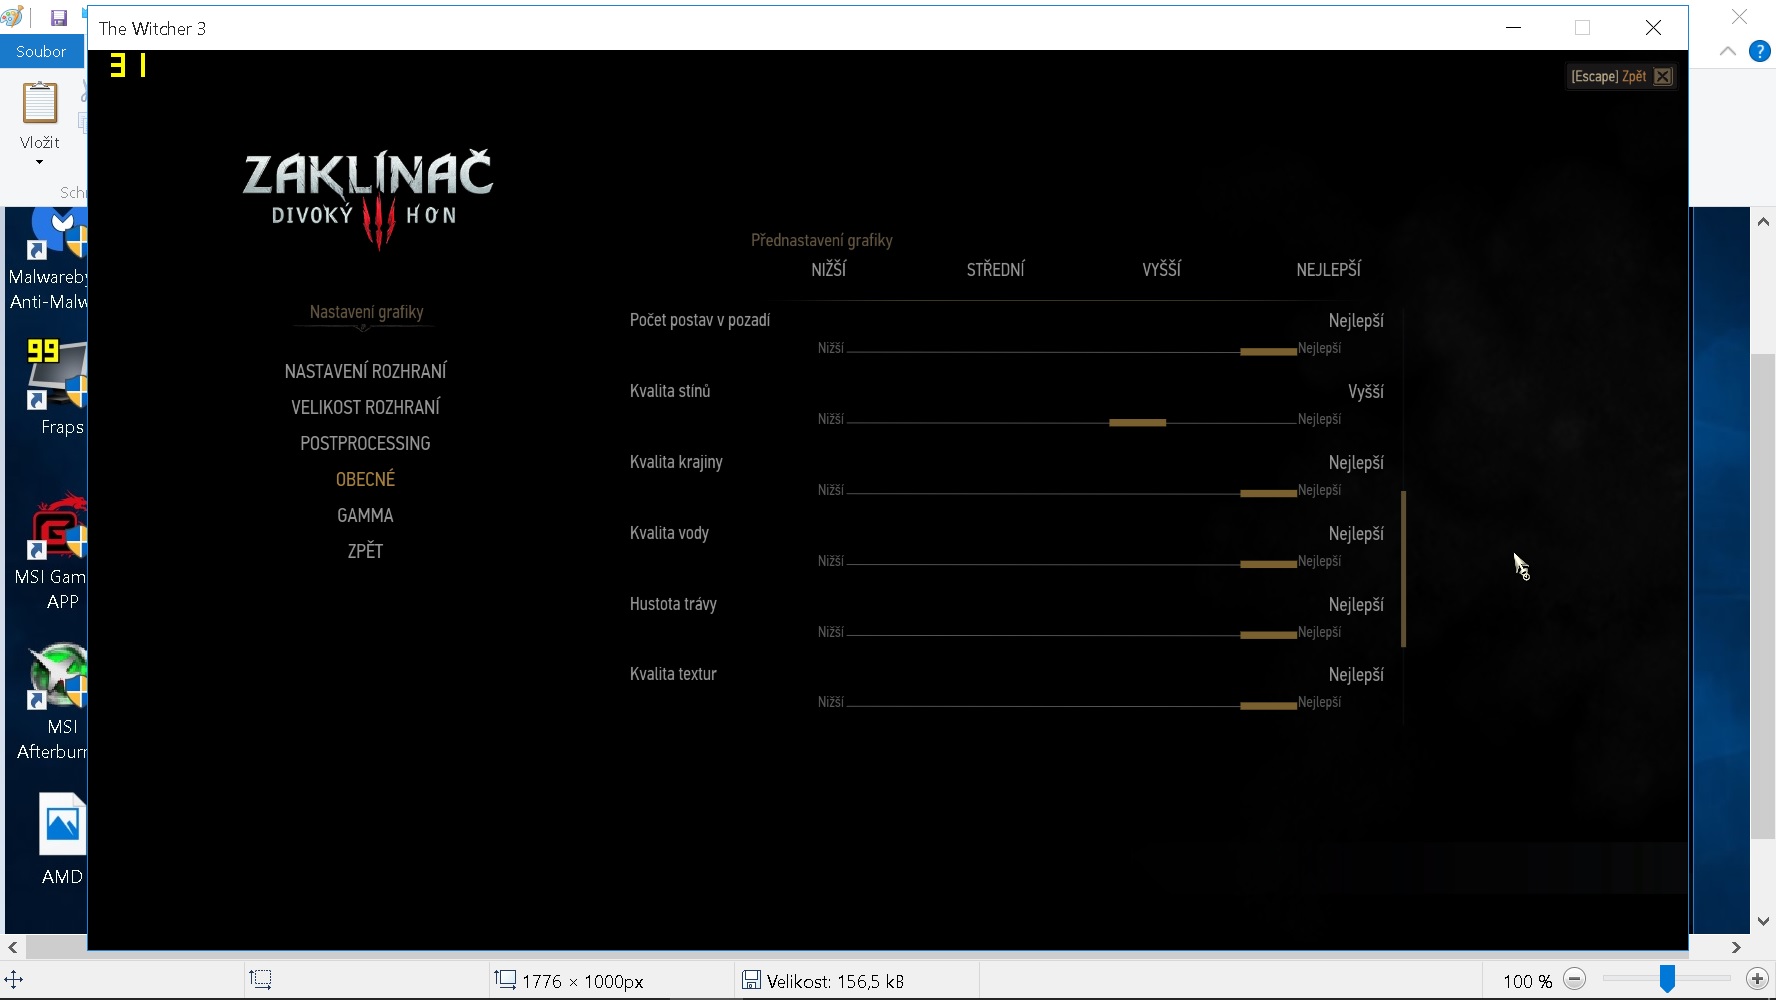Open VELIKOST ROZHRANÍ menu item
This screenshot has width=1776, height=1000.
[x=365, y=408]
